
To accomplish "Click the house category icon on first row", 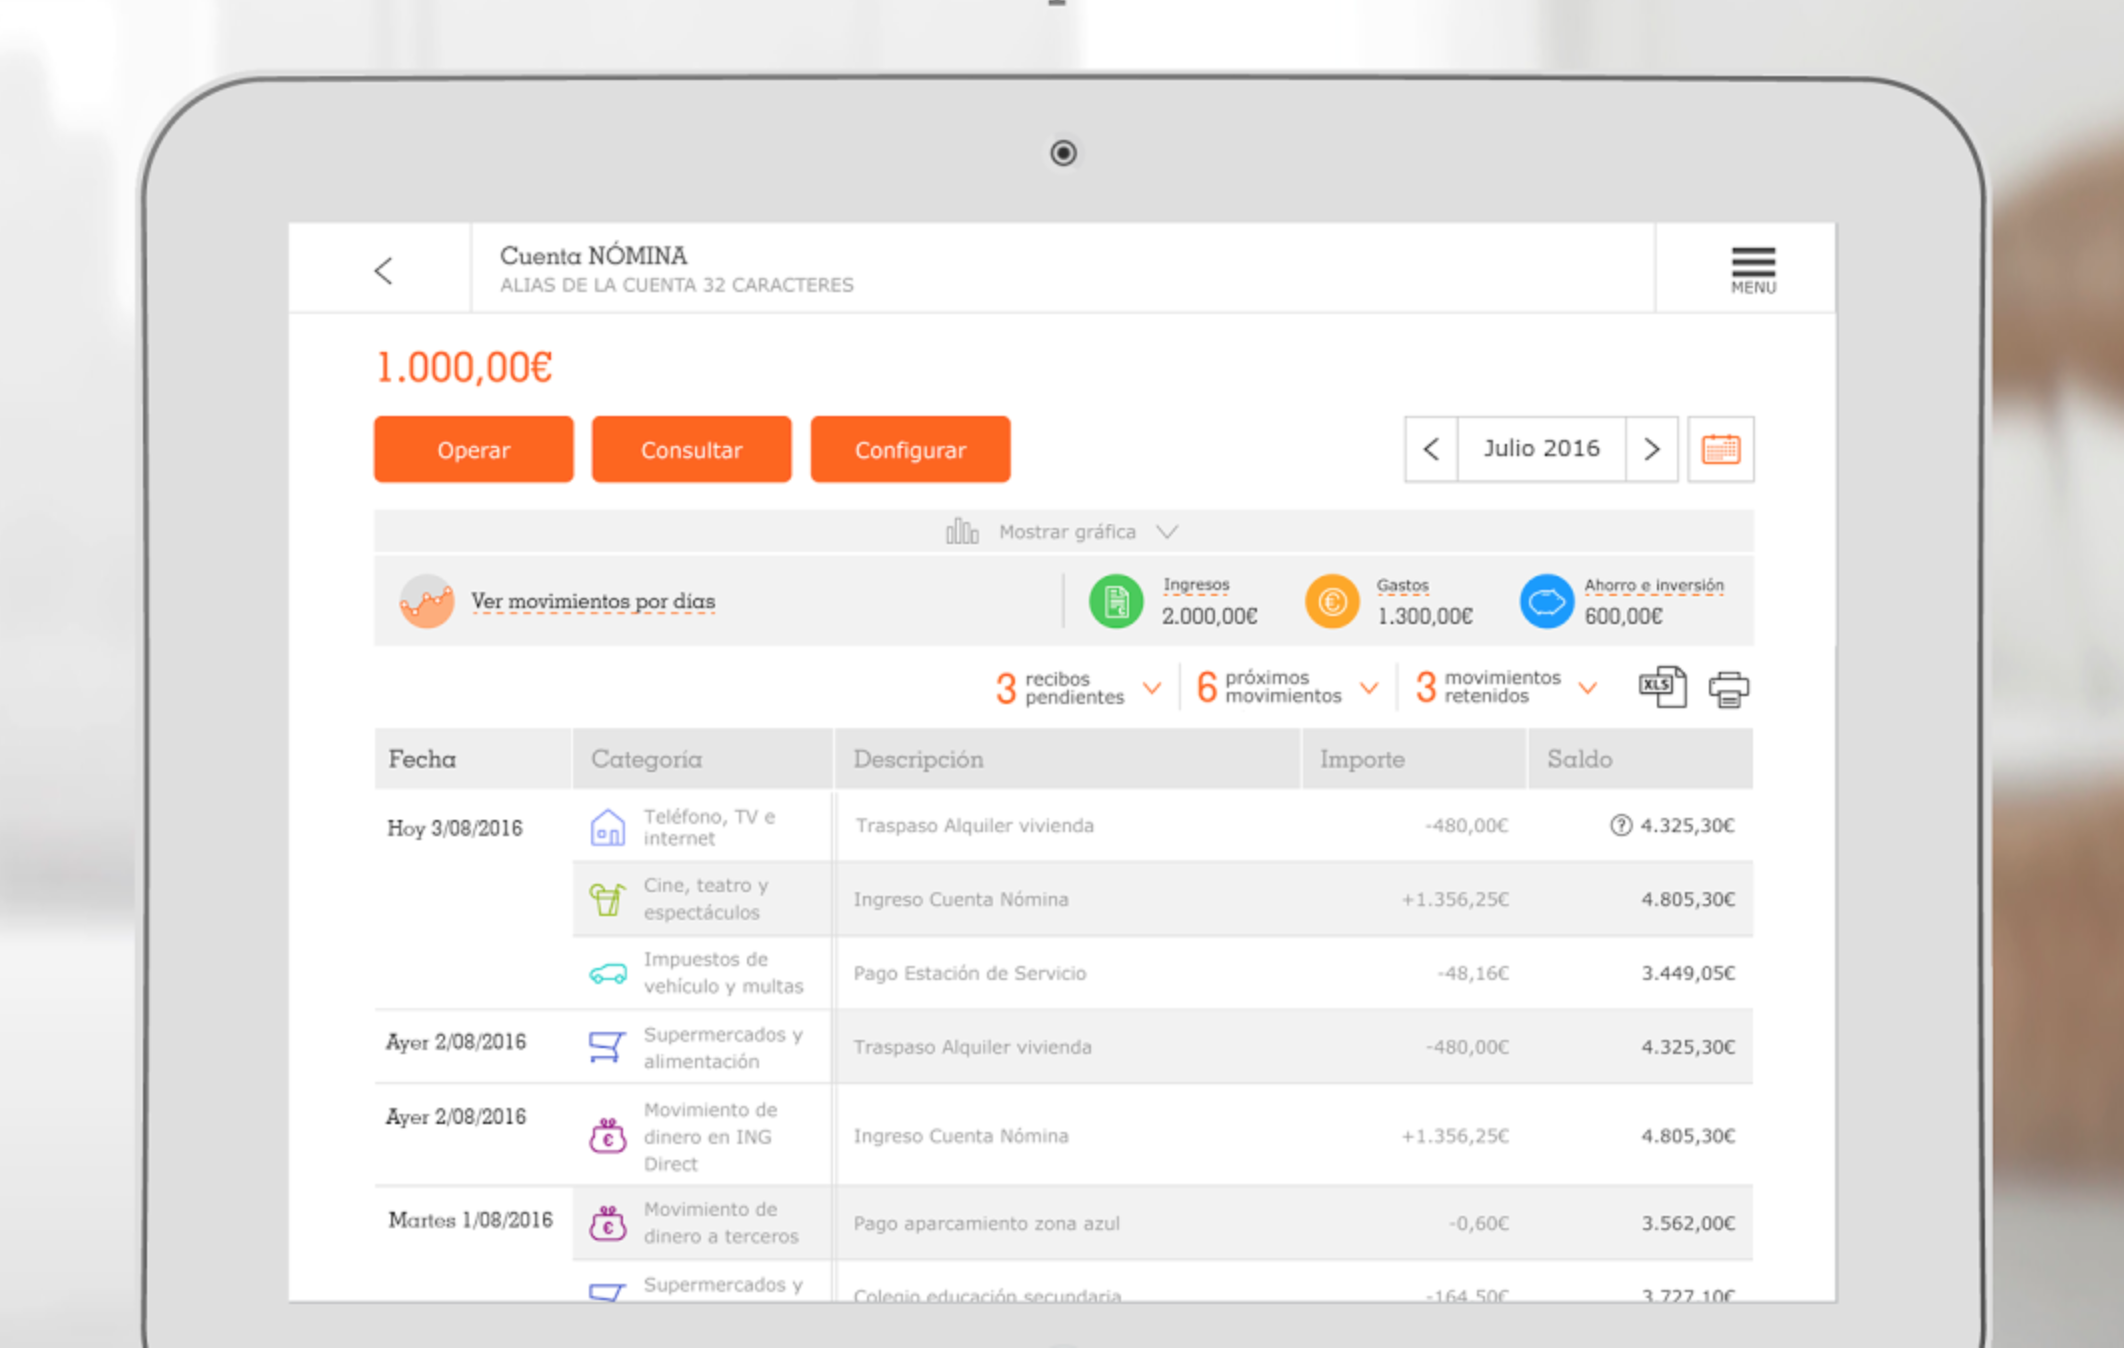I will (x=607, y=828).
